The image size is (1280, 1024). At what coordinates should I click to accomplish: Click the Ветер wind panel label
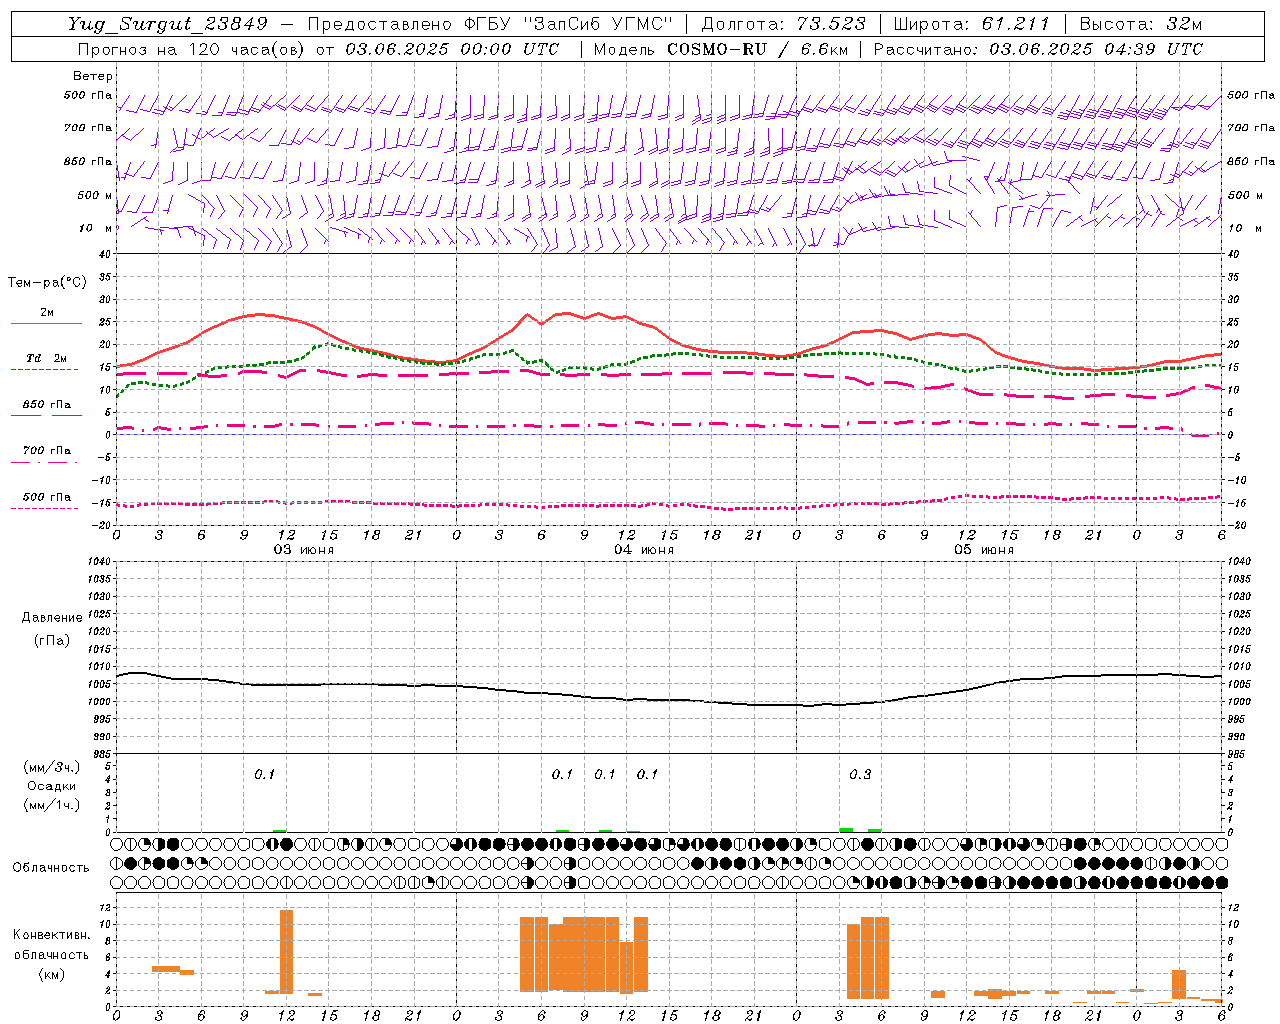point(92,76)
